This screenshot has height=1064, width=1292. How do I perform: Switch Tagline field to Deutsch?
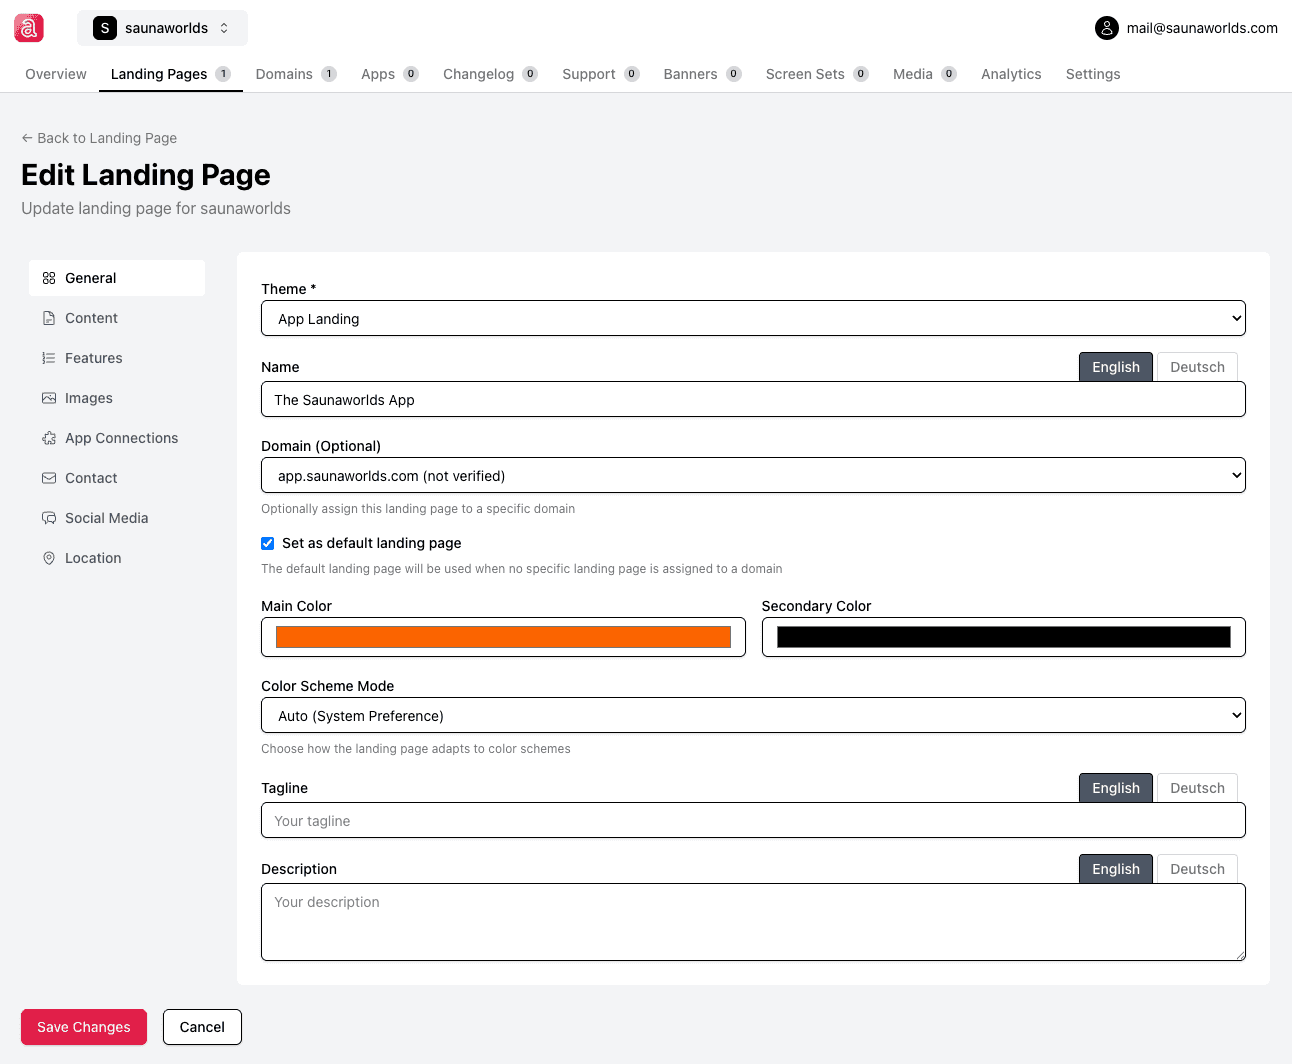click(1197, 788)
